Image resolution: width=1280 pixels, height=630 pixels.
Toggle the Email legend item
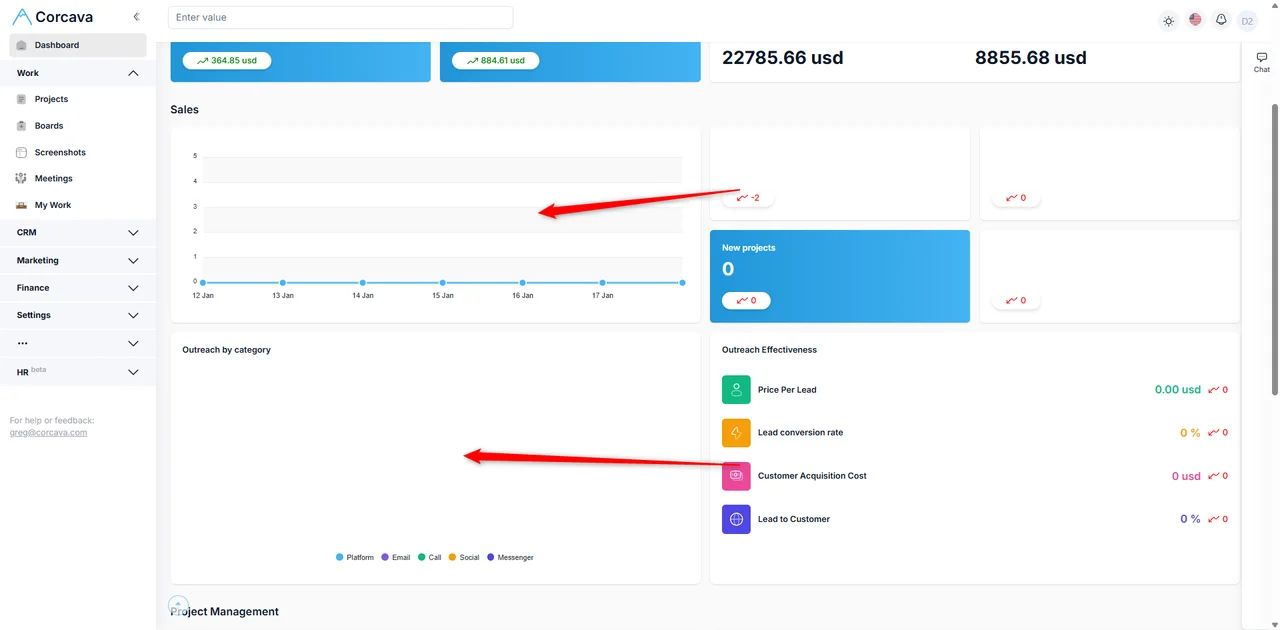[396, 557]
